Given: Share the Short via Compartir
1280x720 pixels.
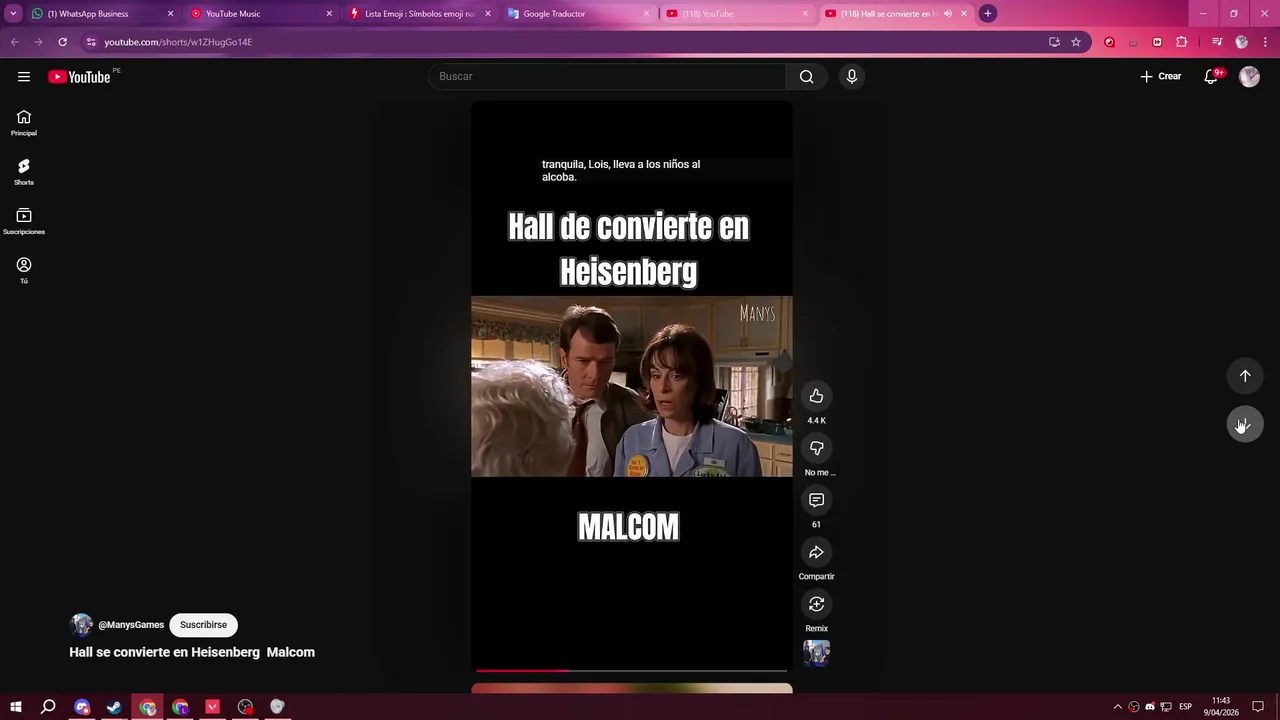Looking at the screenshot, I should pos(816,552).
